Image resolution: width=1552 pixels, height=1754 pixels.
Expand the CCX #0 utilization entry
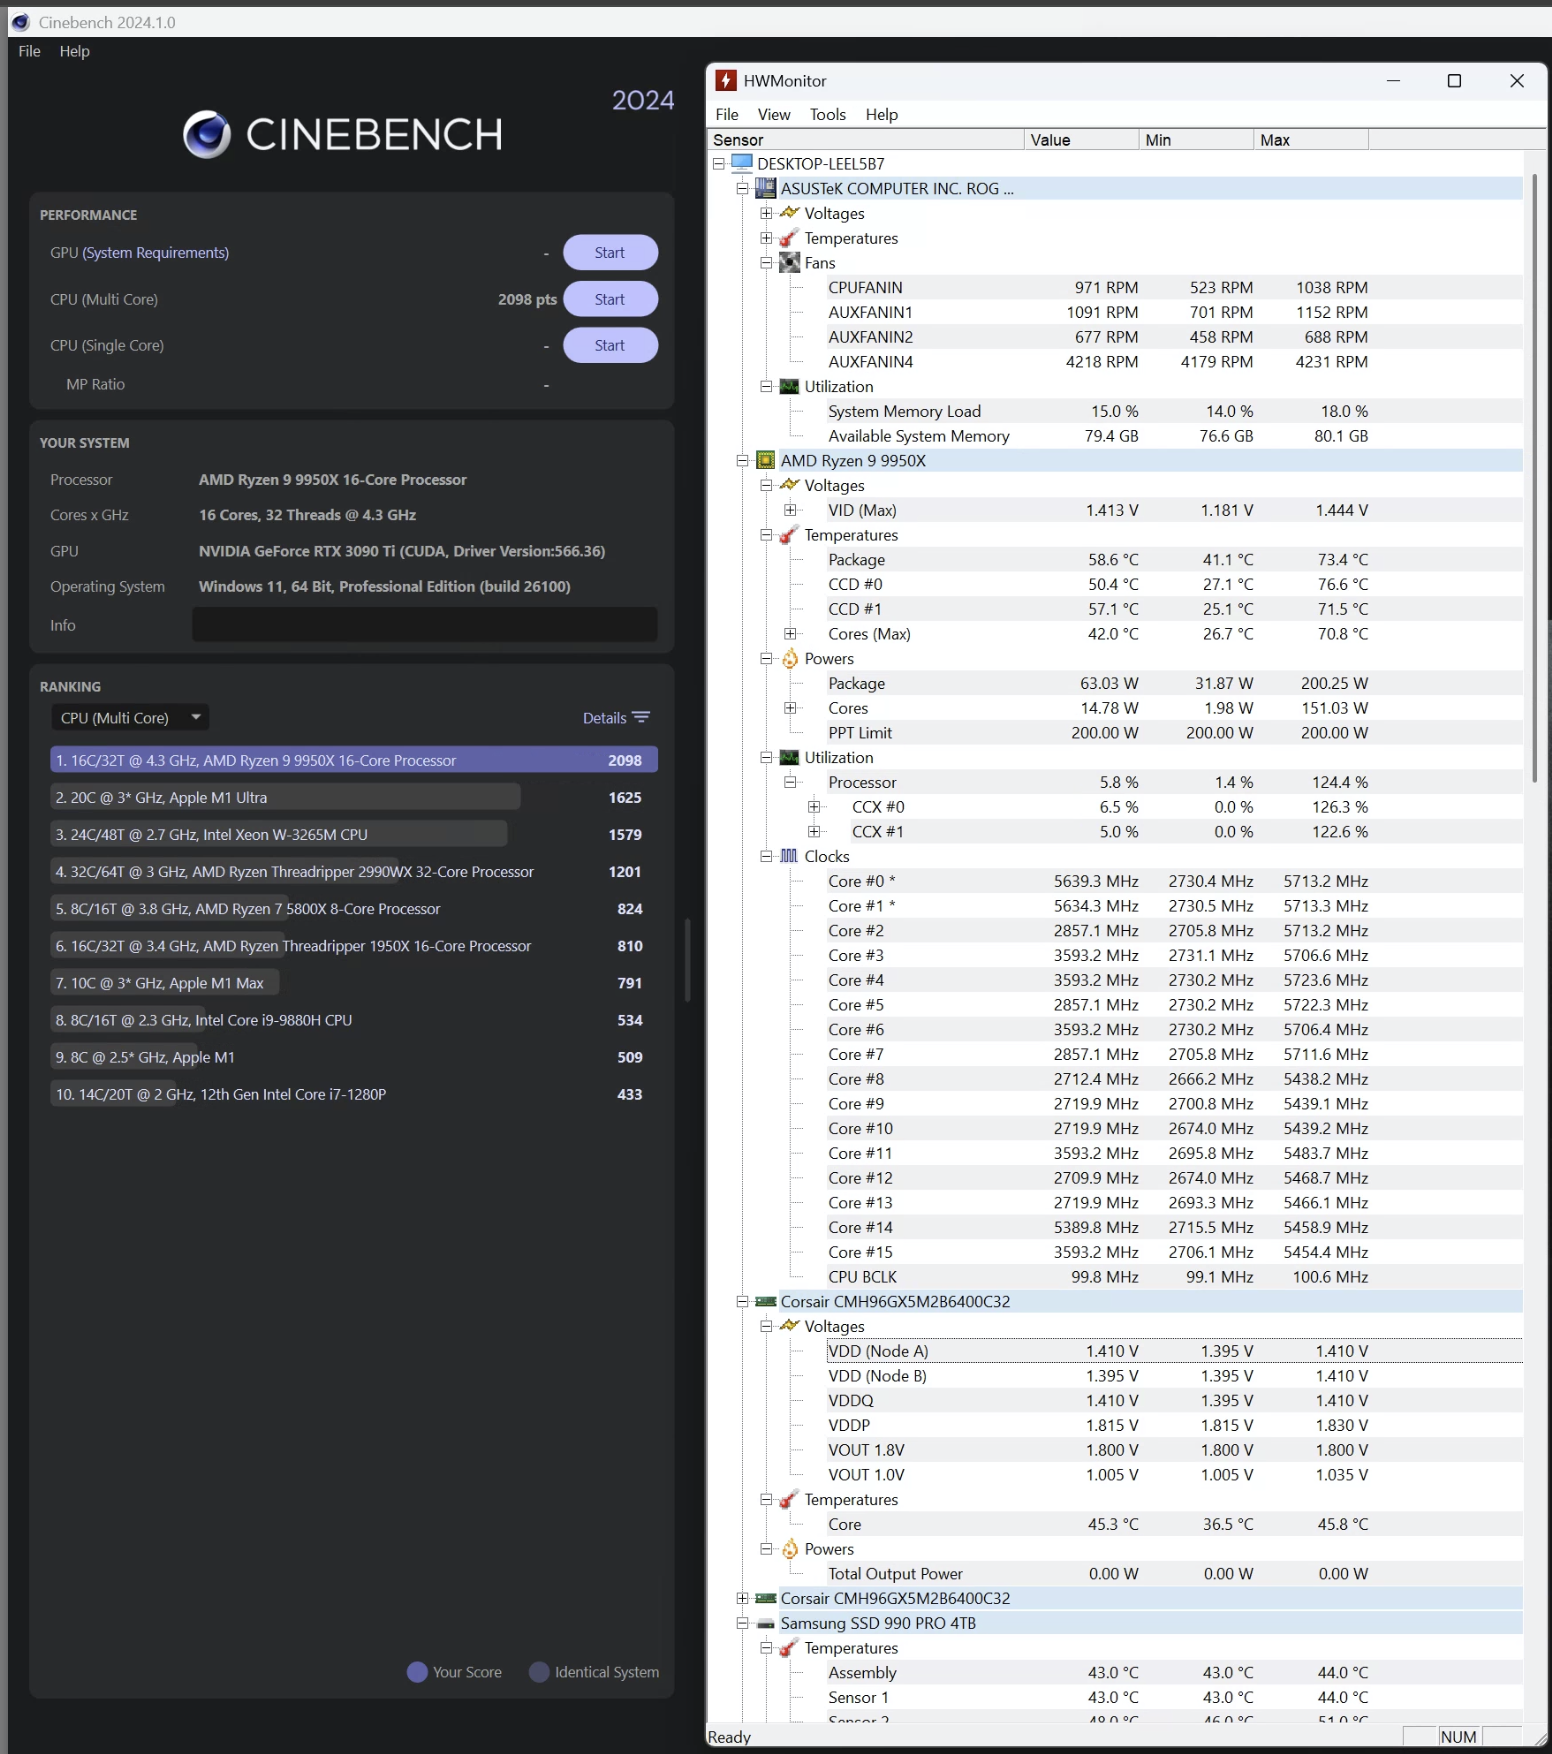(814, 807)
